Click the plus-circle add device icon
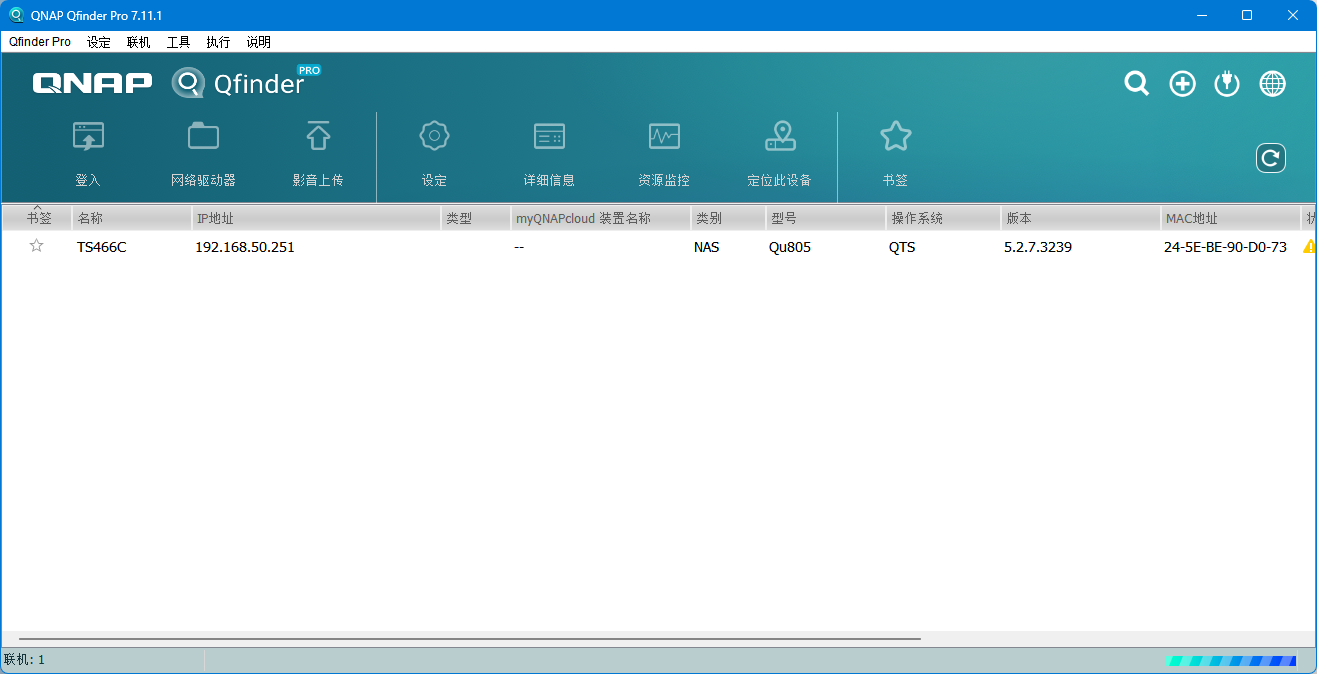Viewport: 1317px width, 674px height. [1183, 84]
